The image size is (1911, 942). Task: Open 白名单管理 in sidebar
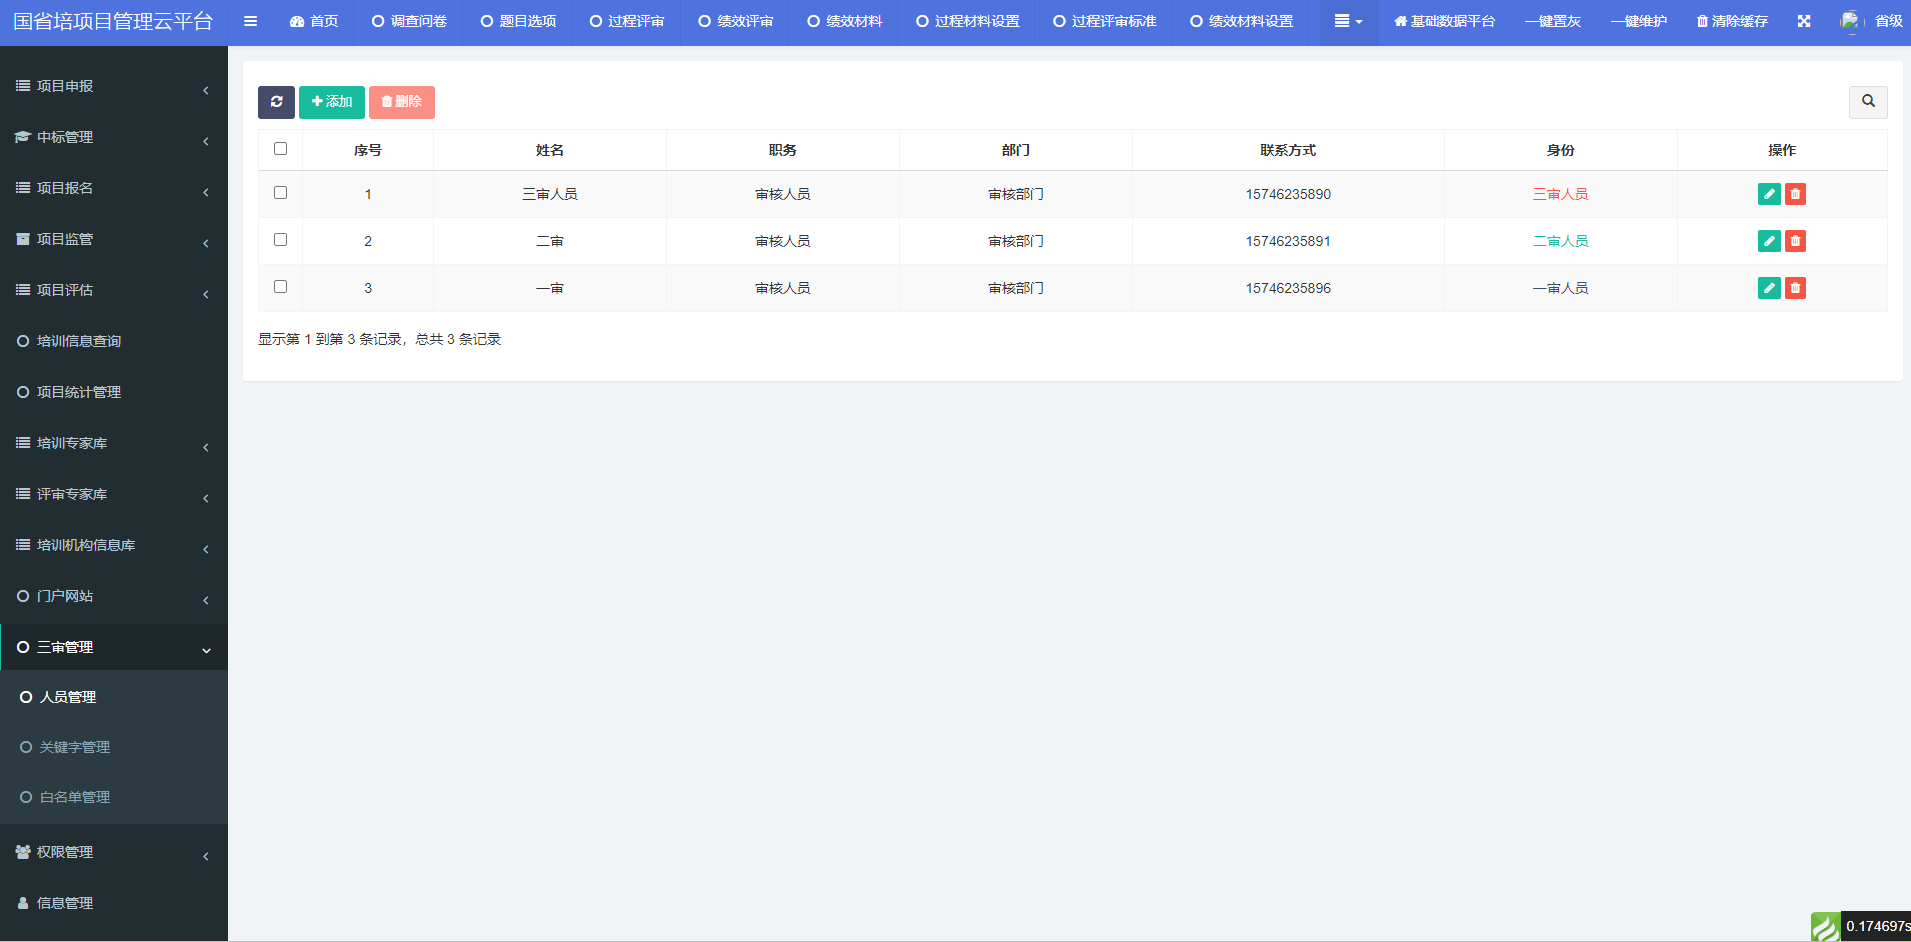[x=75, y=797]
